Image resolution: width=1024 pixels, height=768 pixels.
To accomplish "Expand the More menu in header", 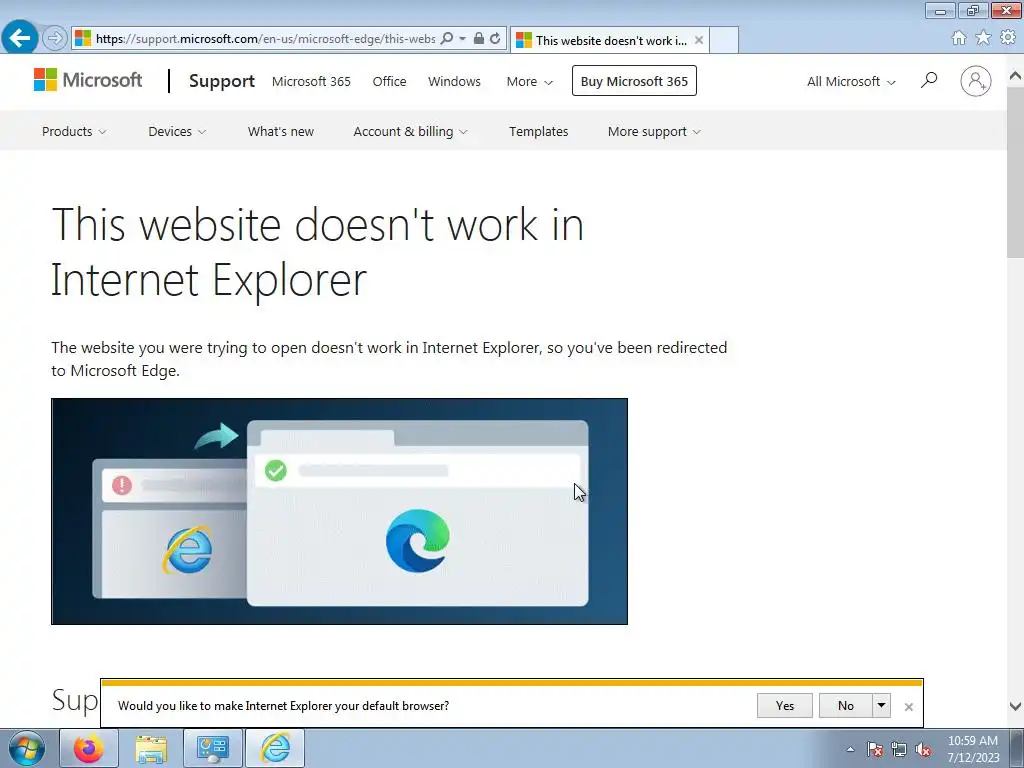I will coord(530,82).
